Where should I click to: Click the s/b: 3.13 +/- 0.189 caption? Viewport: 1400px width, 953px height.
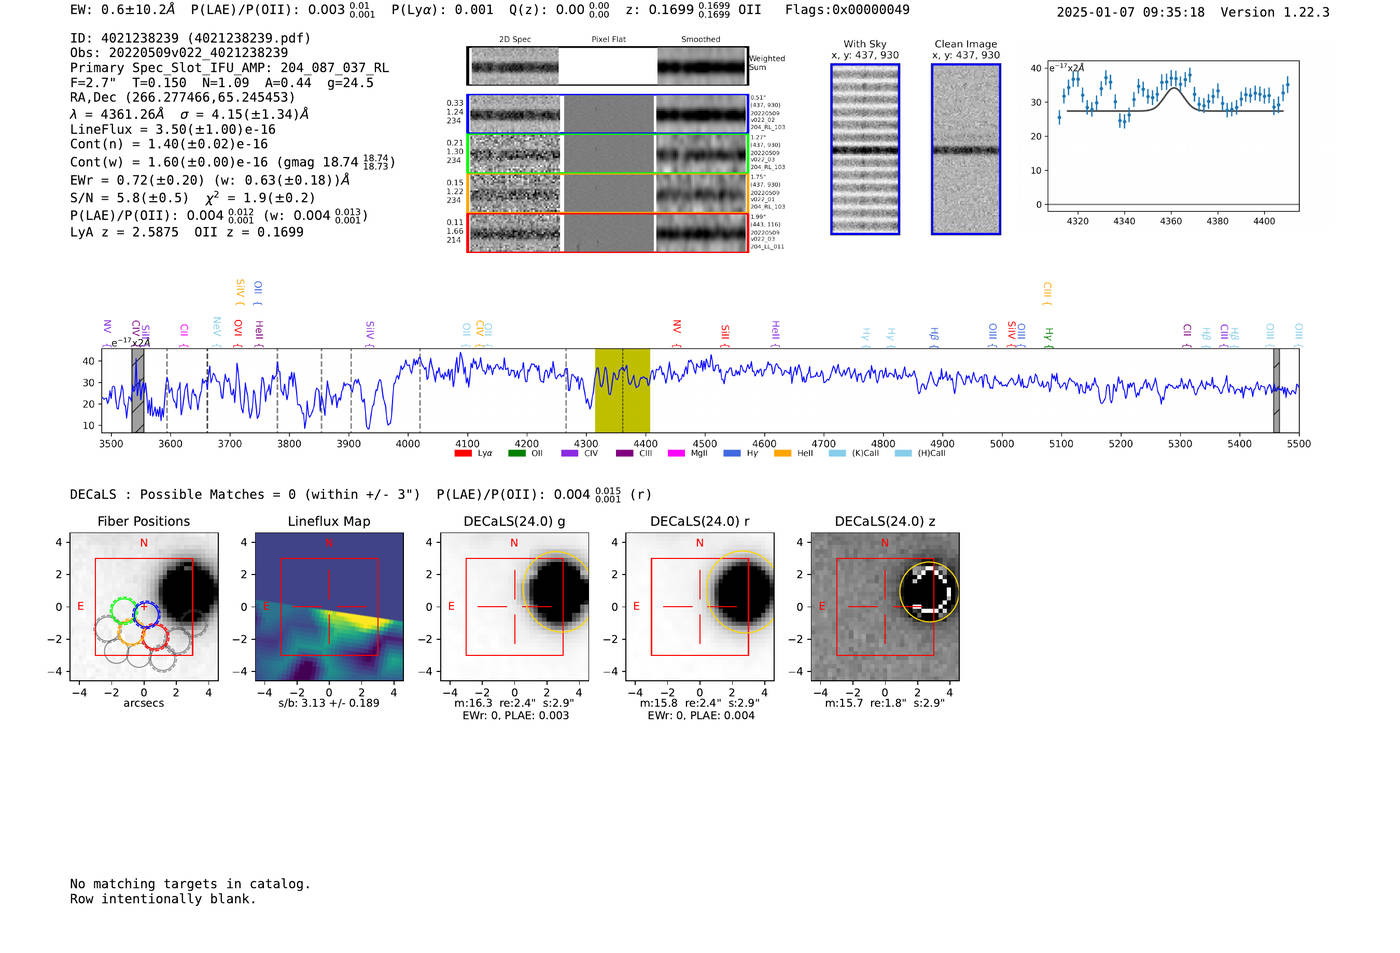coord(329,703)
